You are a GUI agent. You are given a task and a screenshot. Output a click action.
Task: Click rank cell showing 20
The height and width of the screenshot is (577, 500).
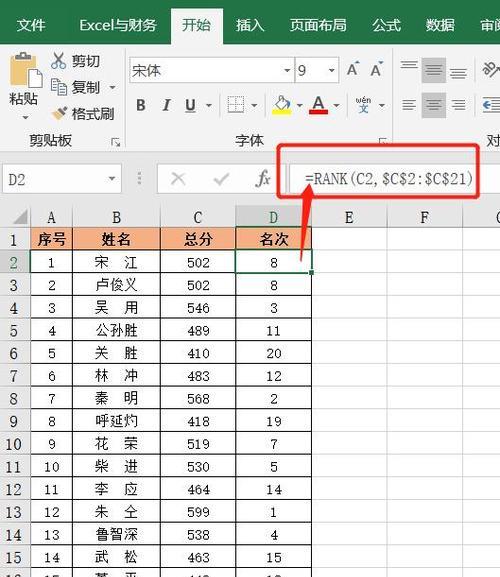[x=273, y=353]
